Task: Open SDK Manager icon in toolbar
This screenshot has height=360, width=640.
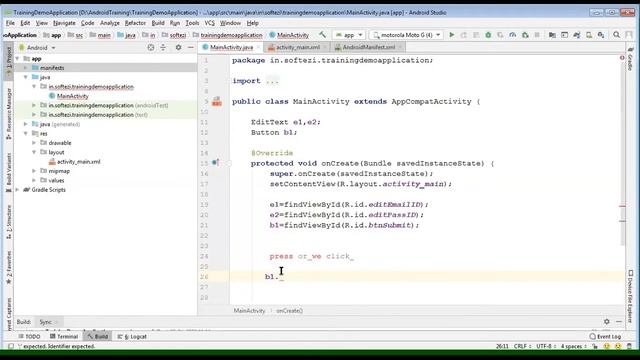Action: [601, 35]
